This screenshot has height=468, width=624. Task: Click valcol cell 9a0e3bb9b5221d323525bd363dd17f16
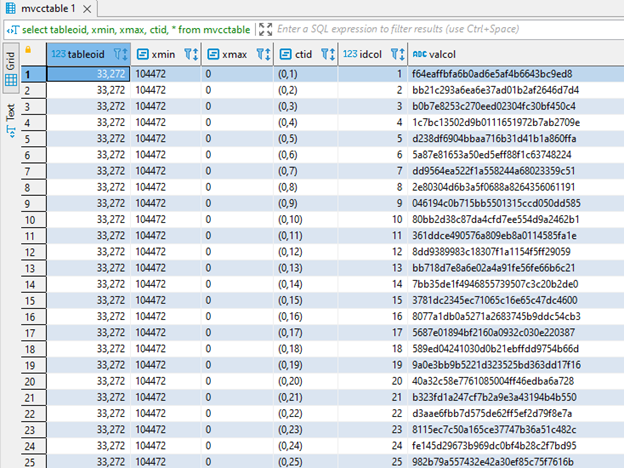coord(516,365)
